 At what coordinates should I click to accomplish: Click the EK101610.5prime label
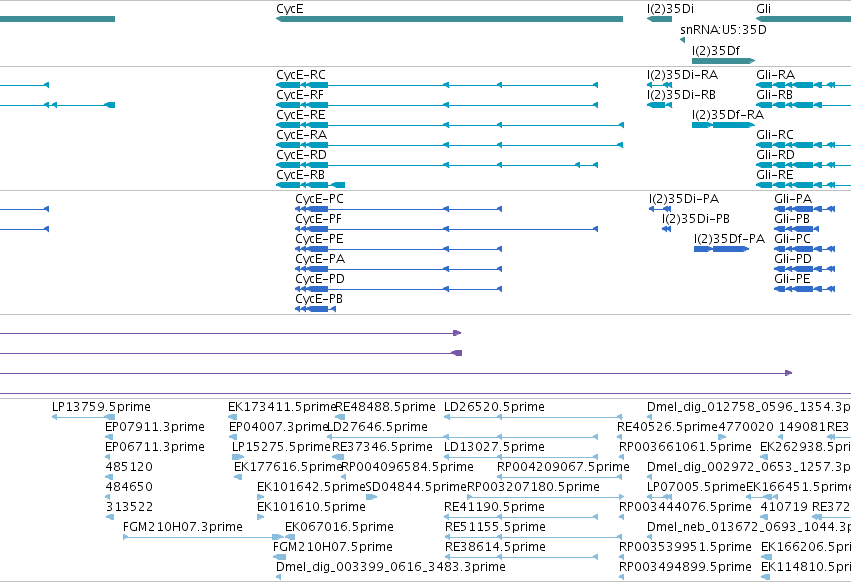coord(312,507)
